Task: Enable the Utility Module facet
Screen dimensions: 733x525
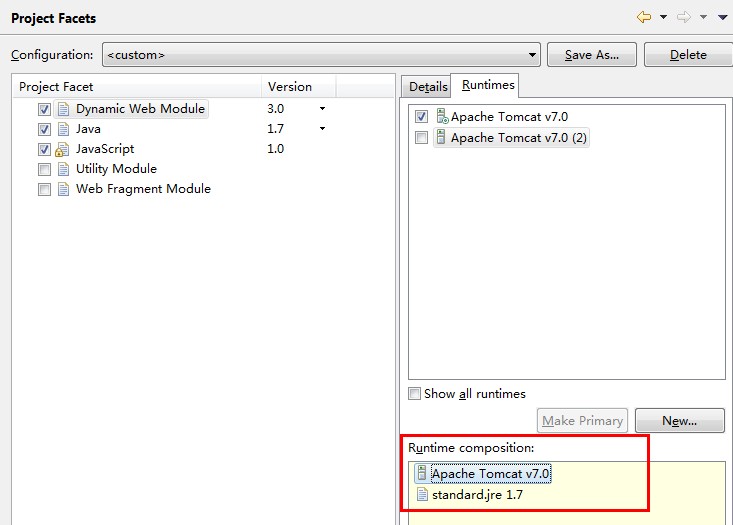Action: (44, 169)
